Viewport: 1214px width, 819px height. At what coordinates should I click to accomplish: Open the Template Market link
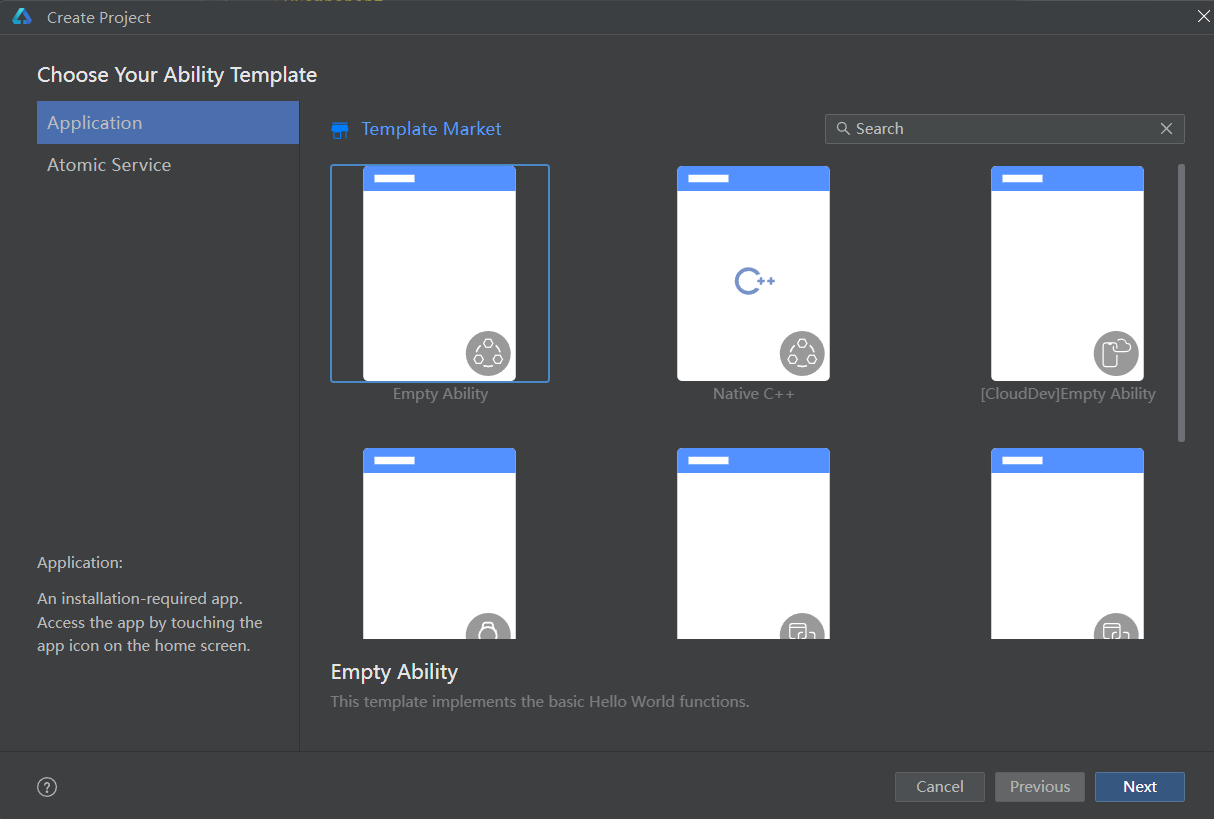pos(431,129)
